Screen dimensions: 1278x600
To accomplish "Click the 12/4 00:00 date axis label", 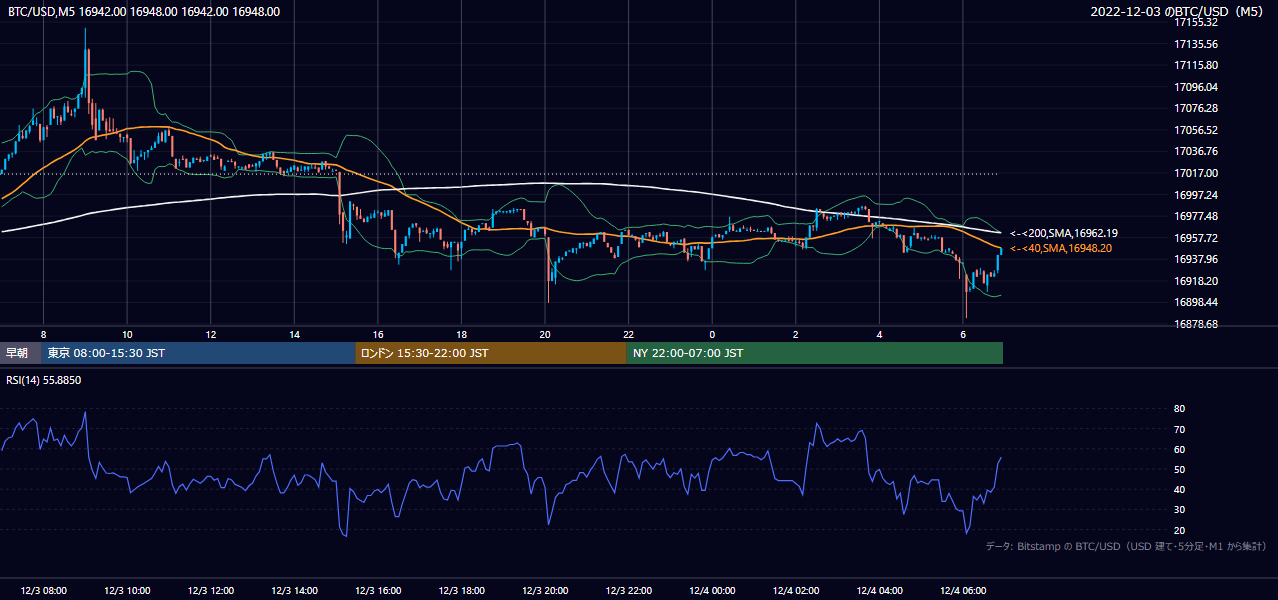I will tap(712, 590).
